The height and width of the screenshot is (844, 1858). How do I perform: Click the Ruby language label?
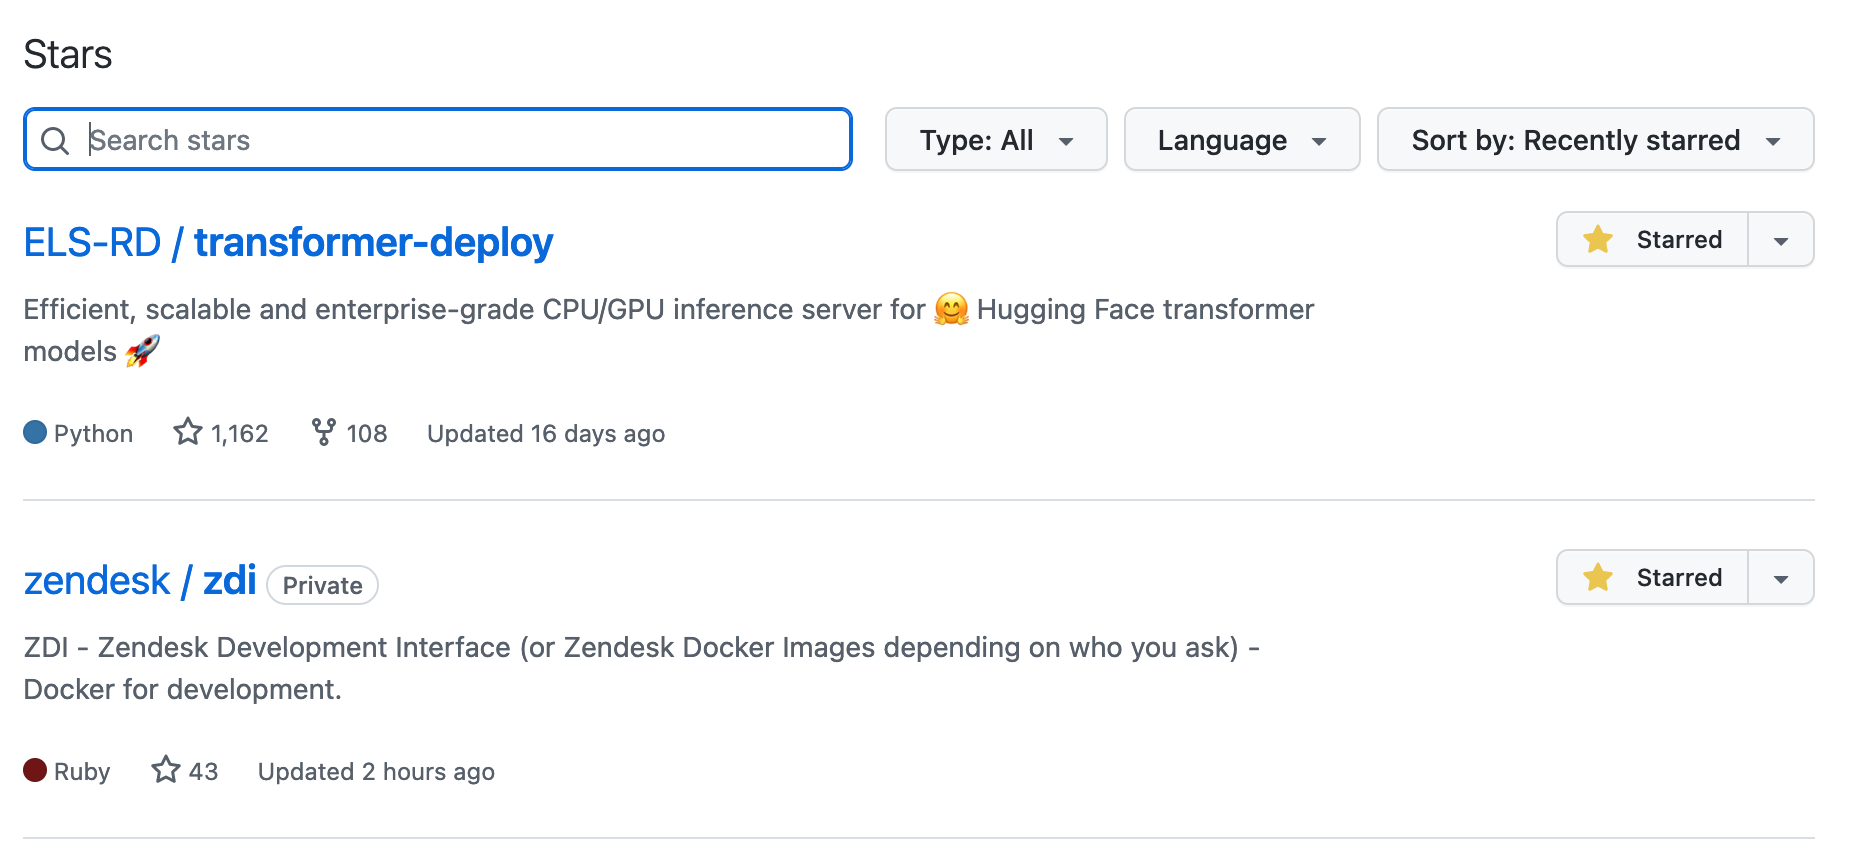point(82,771)
